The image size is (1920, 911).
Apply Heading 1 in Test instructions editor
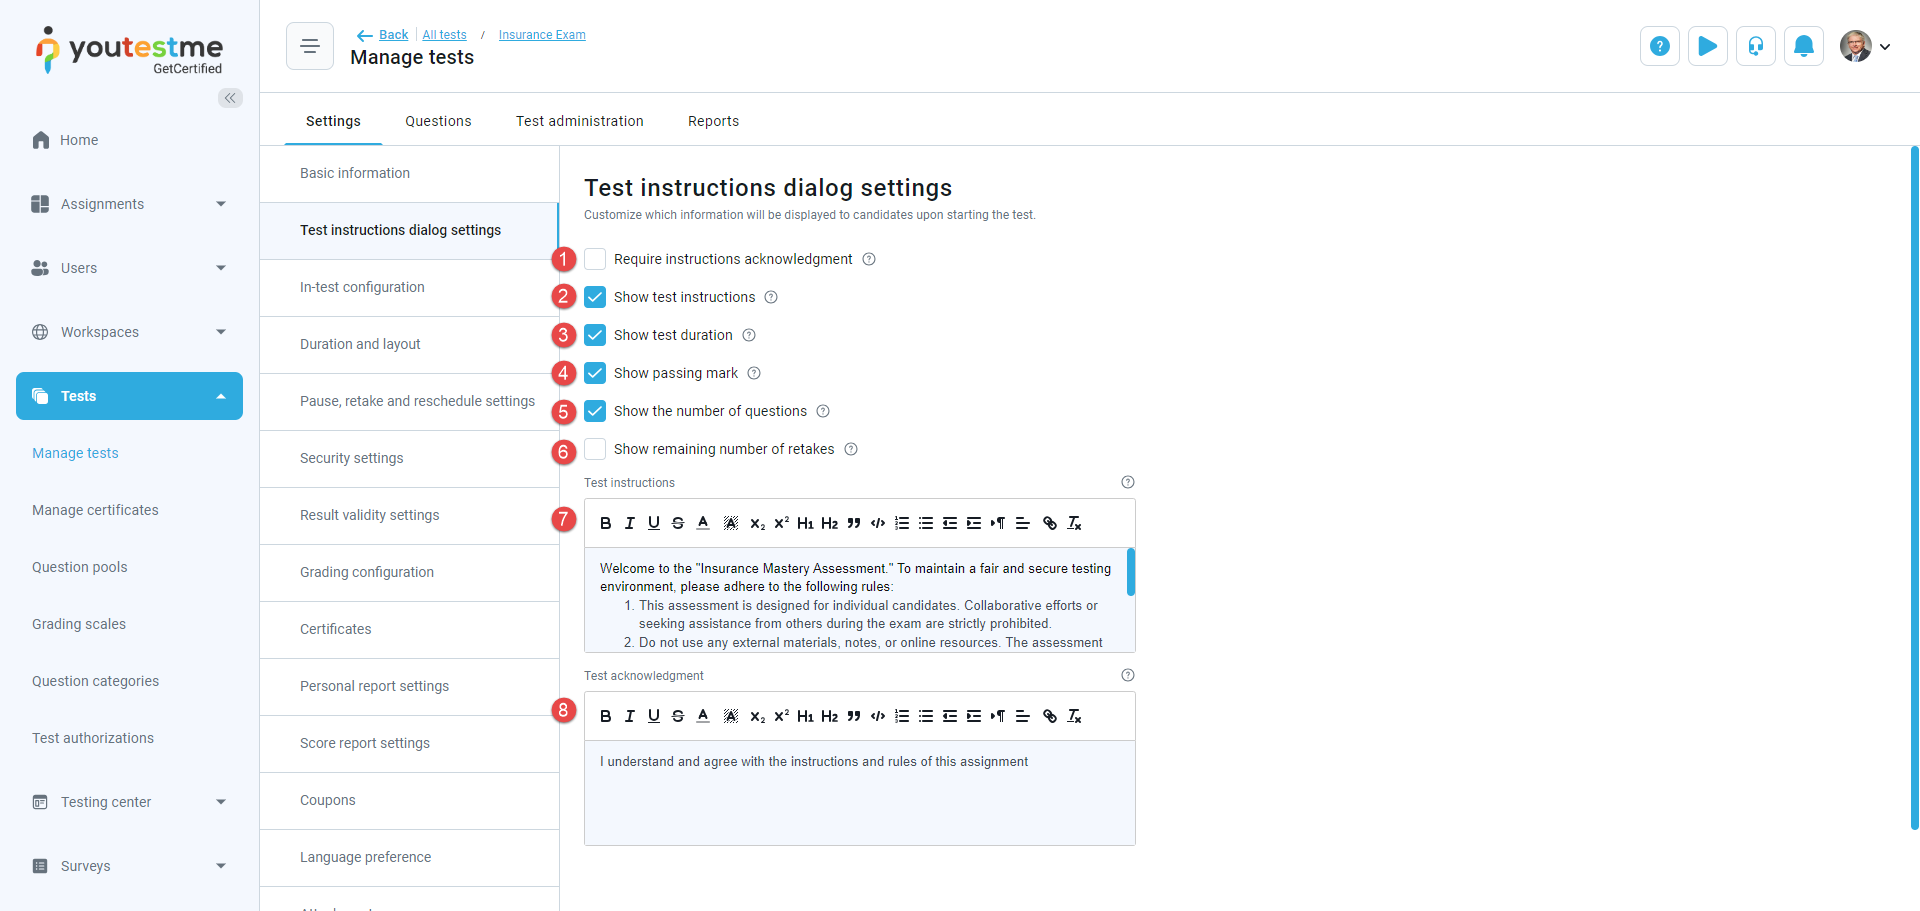(x=806, y=523)
